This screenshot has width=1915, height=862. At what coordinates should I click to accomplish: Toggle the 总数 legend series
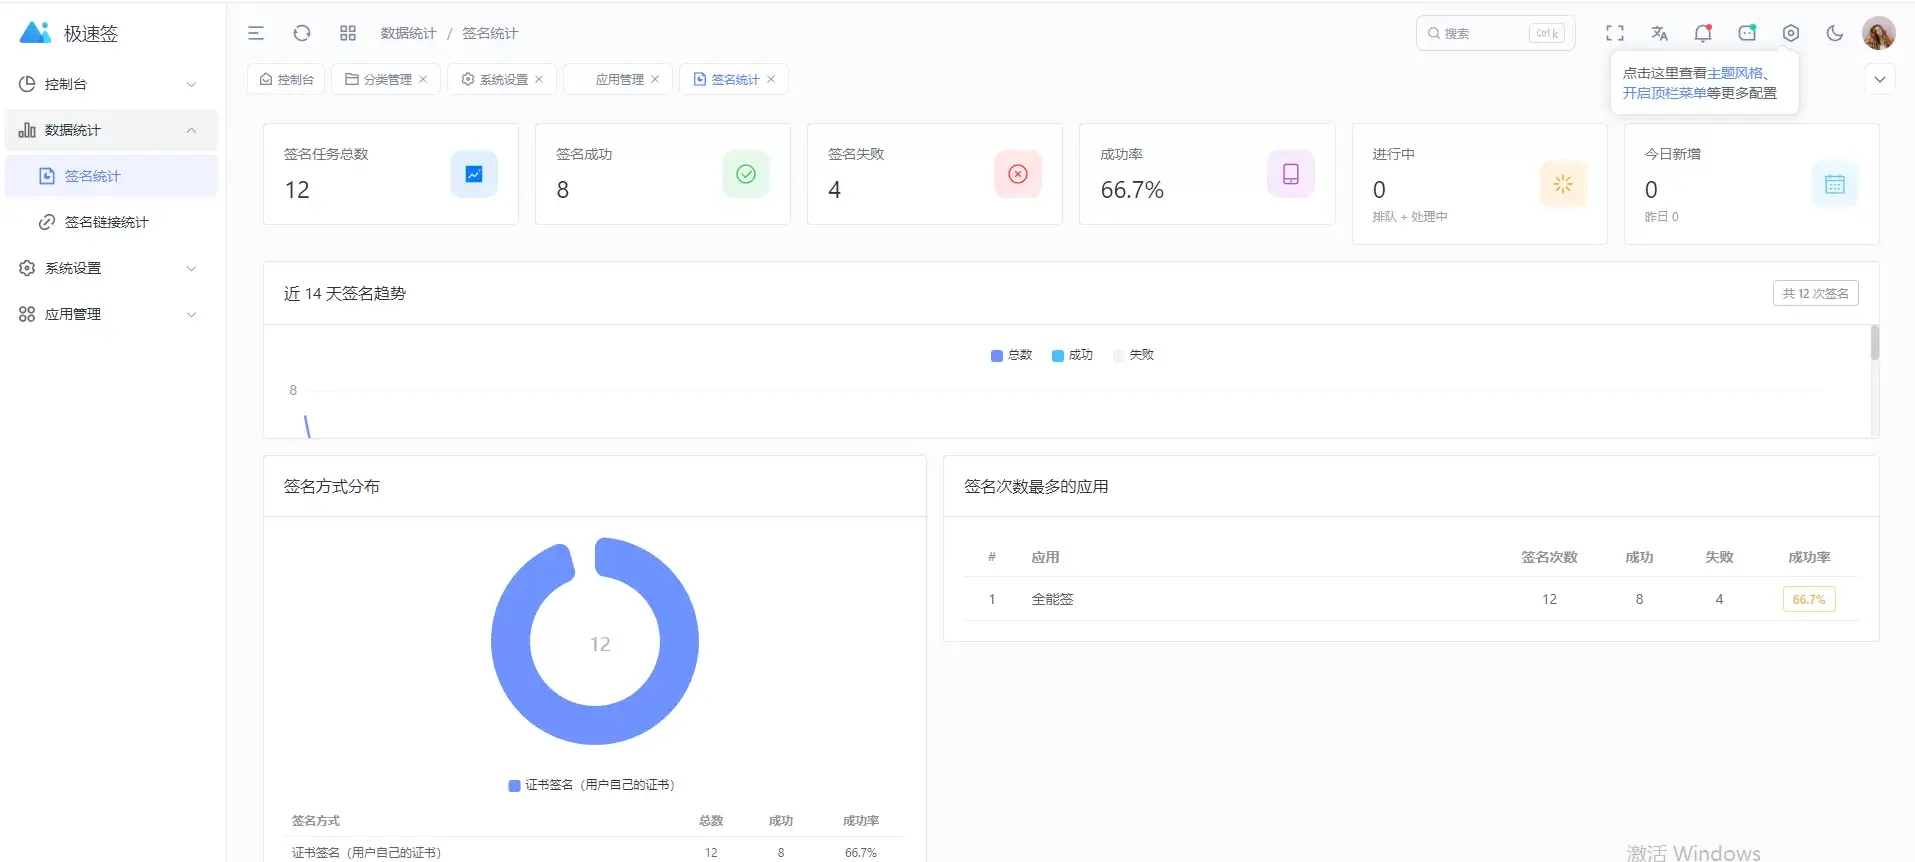pos(1011,355)
